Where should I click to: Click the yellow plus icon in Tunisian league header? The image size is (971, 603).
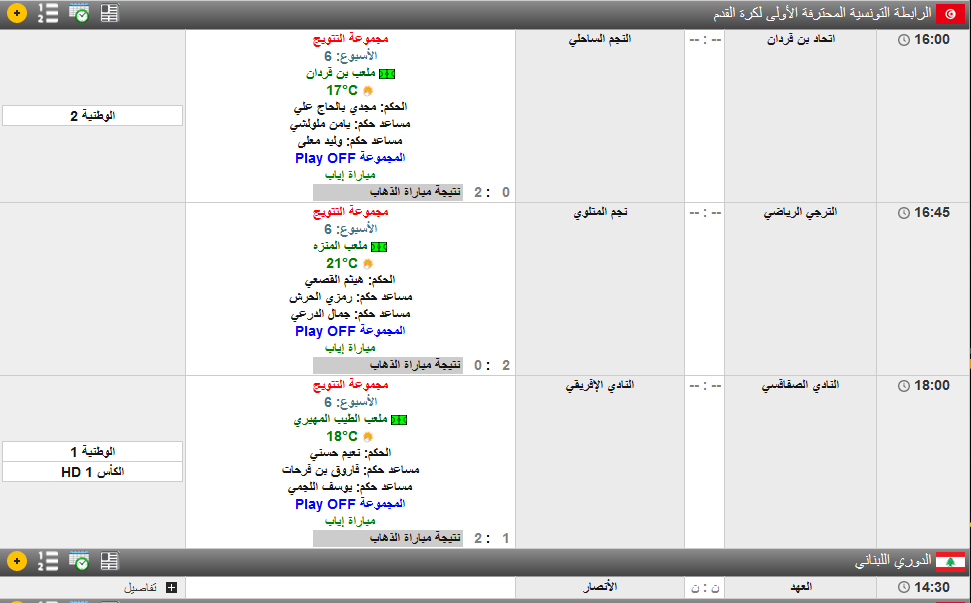point(17,13)
